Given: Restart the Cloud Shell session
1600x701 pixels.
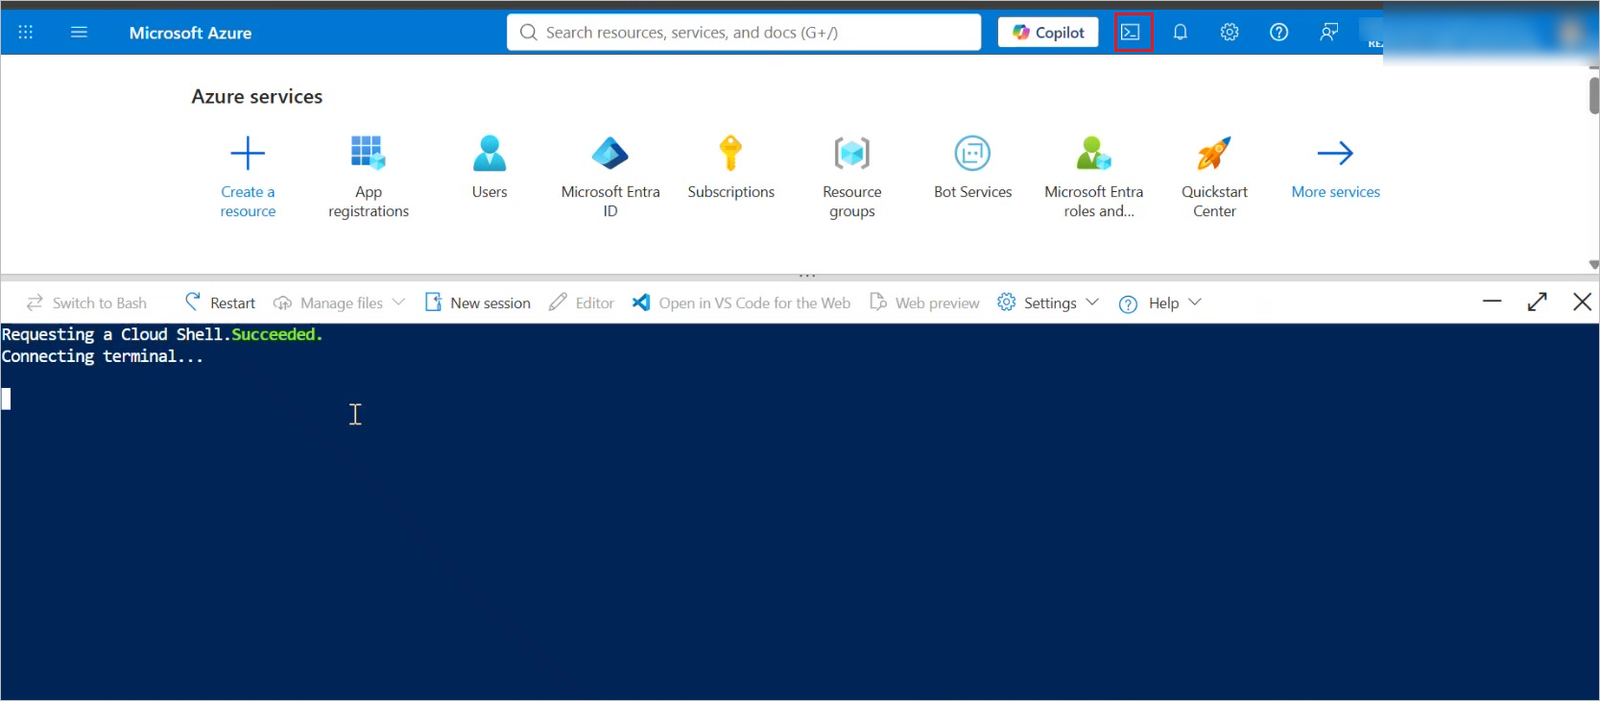Looking at the screenshot, I should click(x=220, y=303).
